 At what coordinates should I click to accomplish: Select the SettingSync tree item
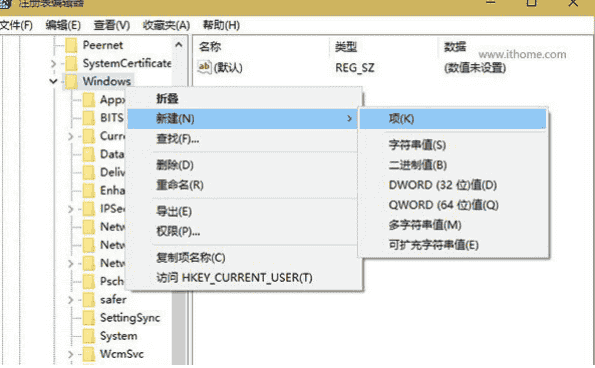tap(130, 318)
